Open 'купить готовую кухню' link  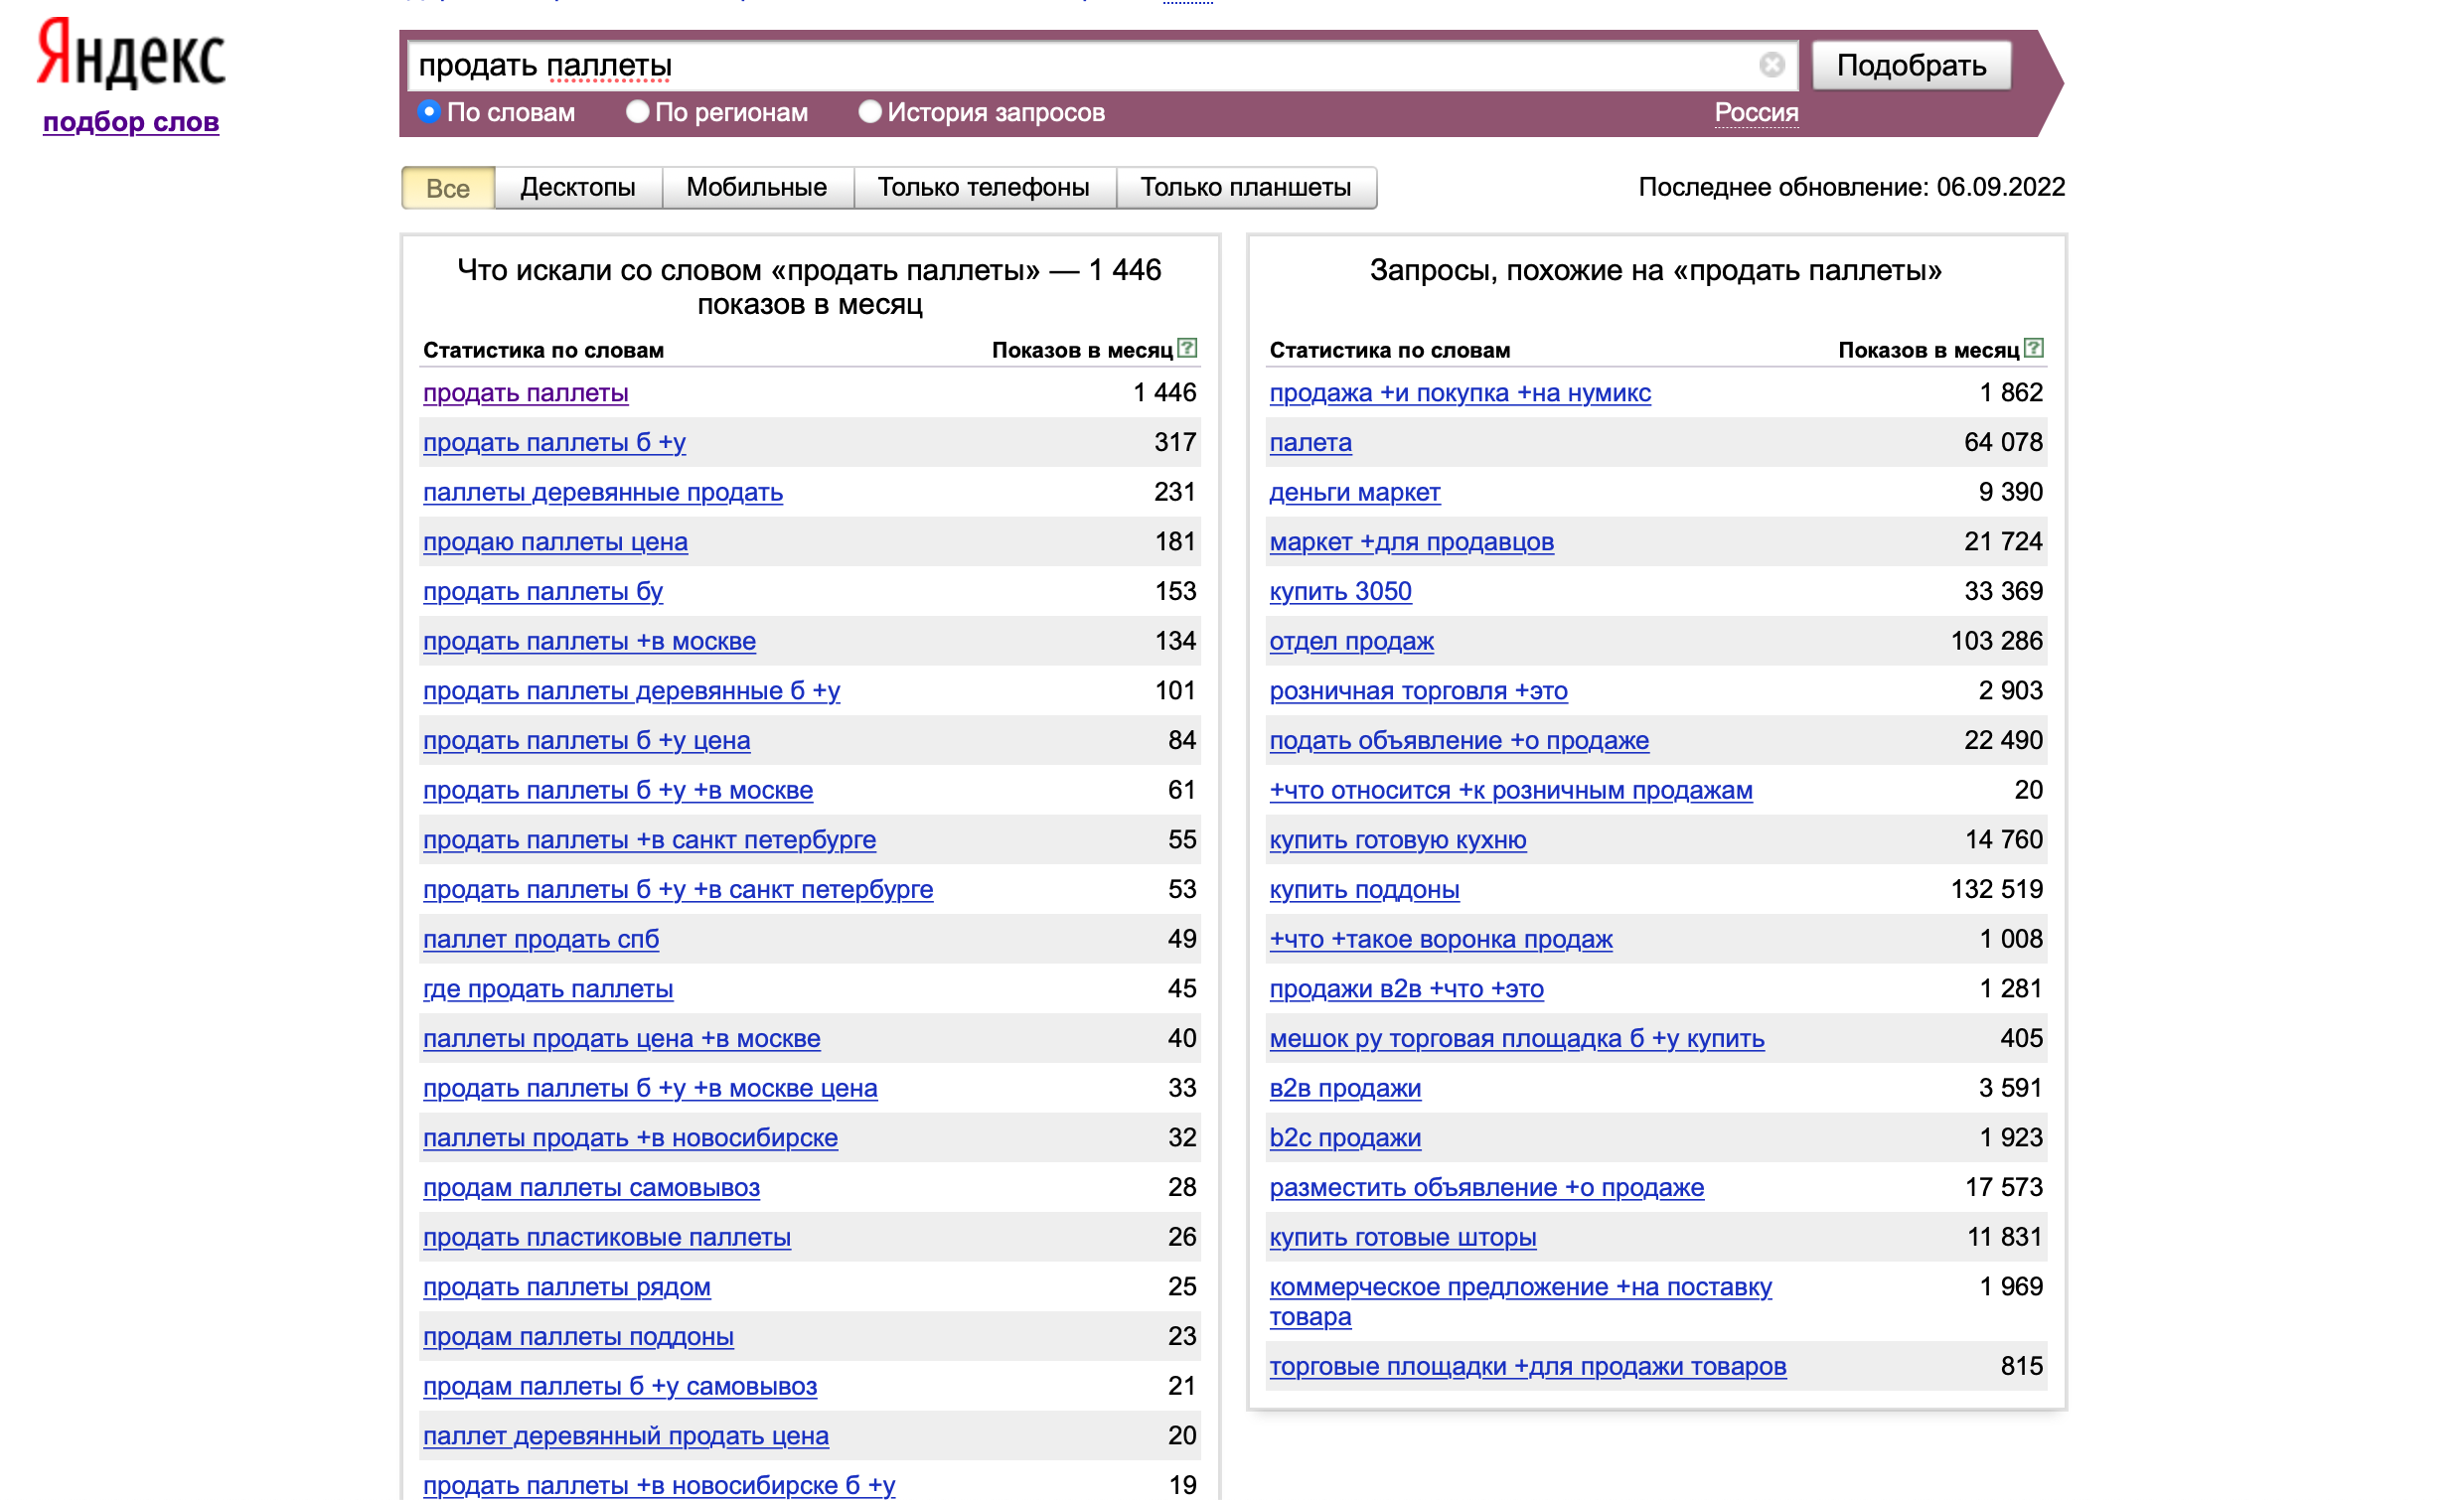pos(1398,840)
